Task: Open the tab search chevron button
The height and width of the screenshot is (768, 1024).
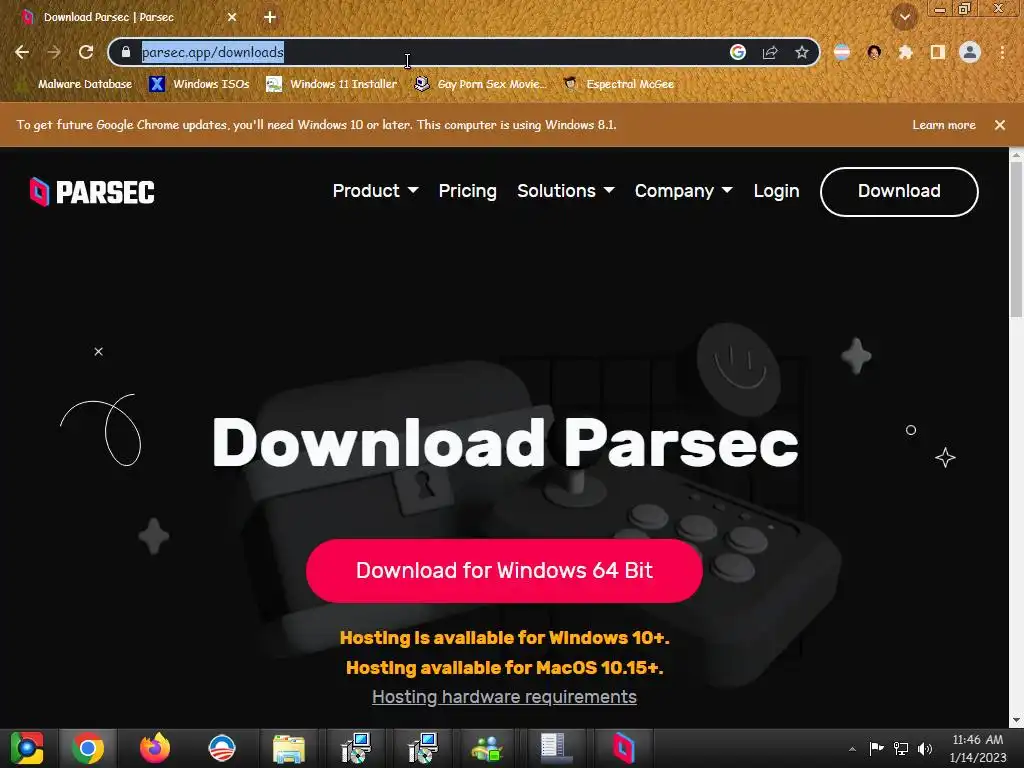Action: pos(904,17)
